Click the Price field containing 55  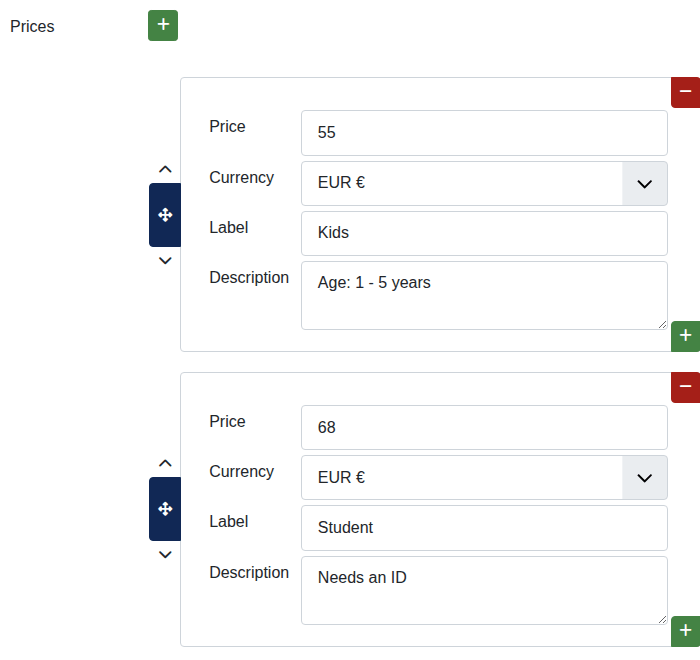483,132
